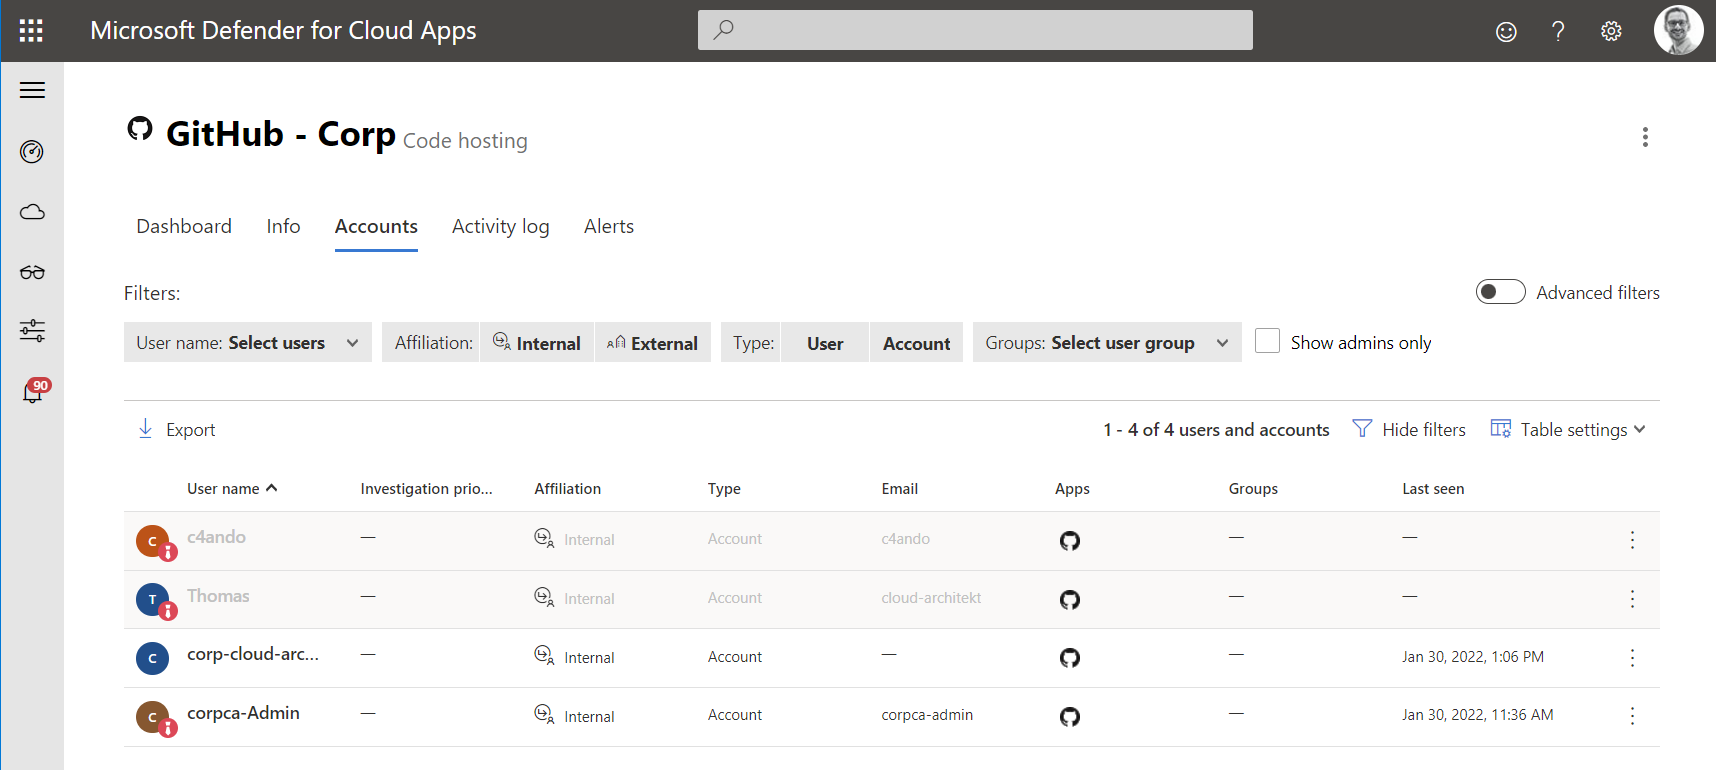Viewport: 1716px width, 770px height.
Task: Toggle the Advanced filters switch
Action: (1500, 292)
